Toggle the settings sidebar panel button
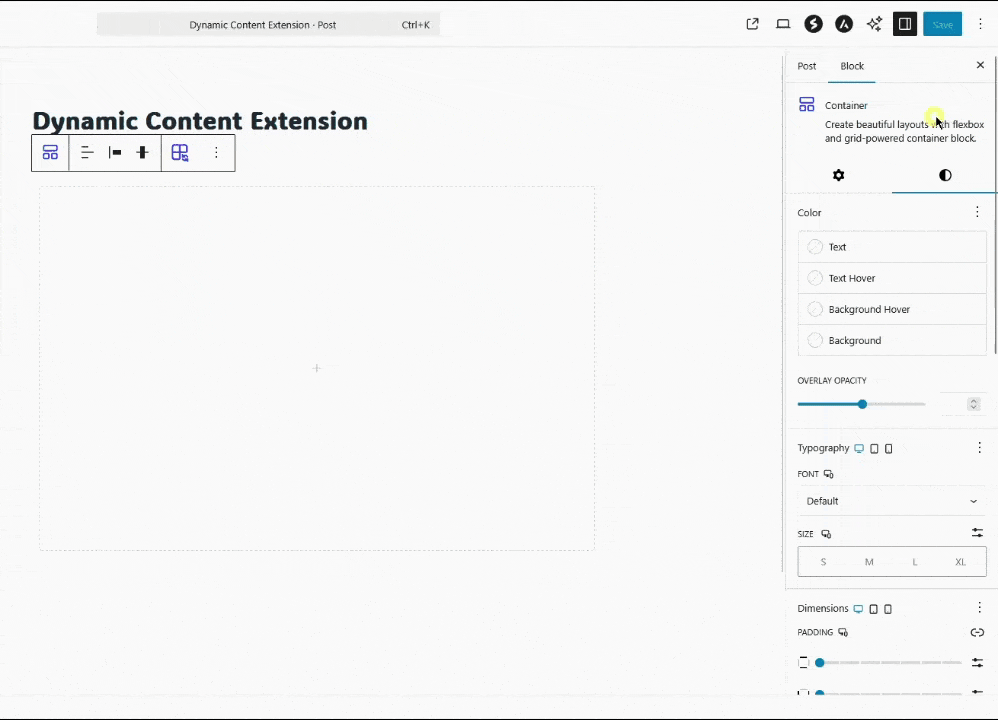 tap(905, 24)
